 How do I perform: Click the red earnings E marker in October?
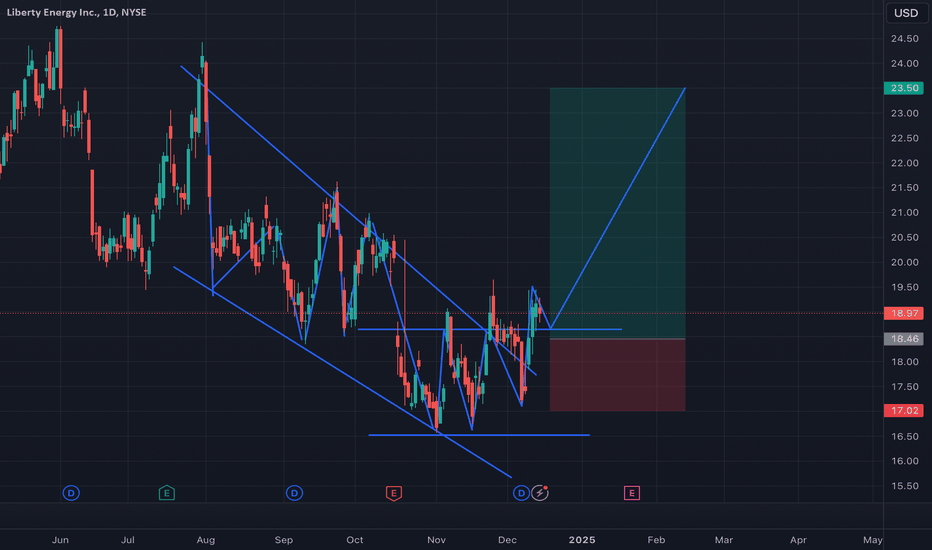pos(393,493)
